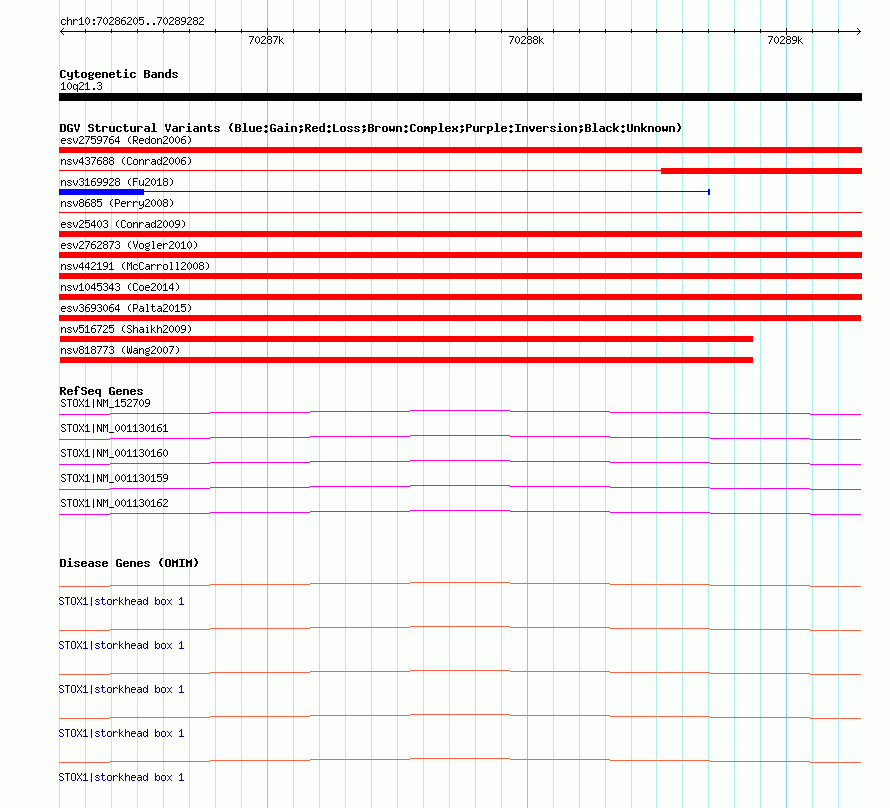This screenshot has width=890, height=808.
Task: Click the red bar for nsv1045343
Action: pos(460,297)
